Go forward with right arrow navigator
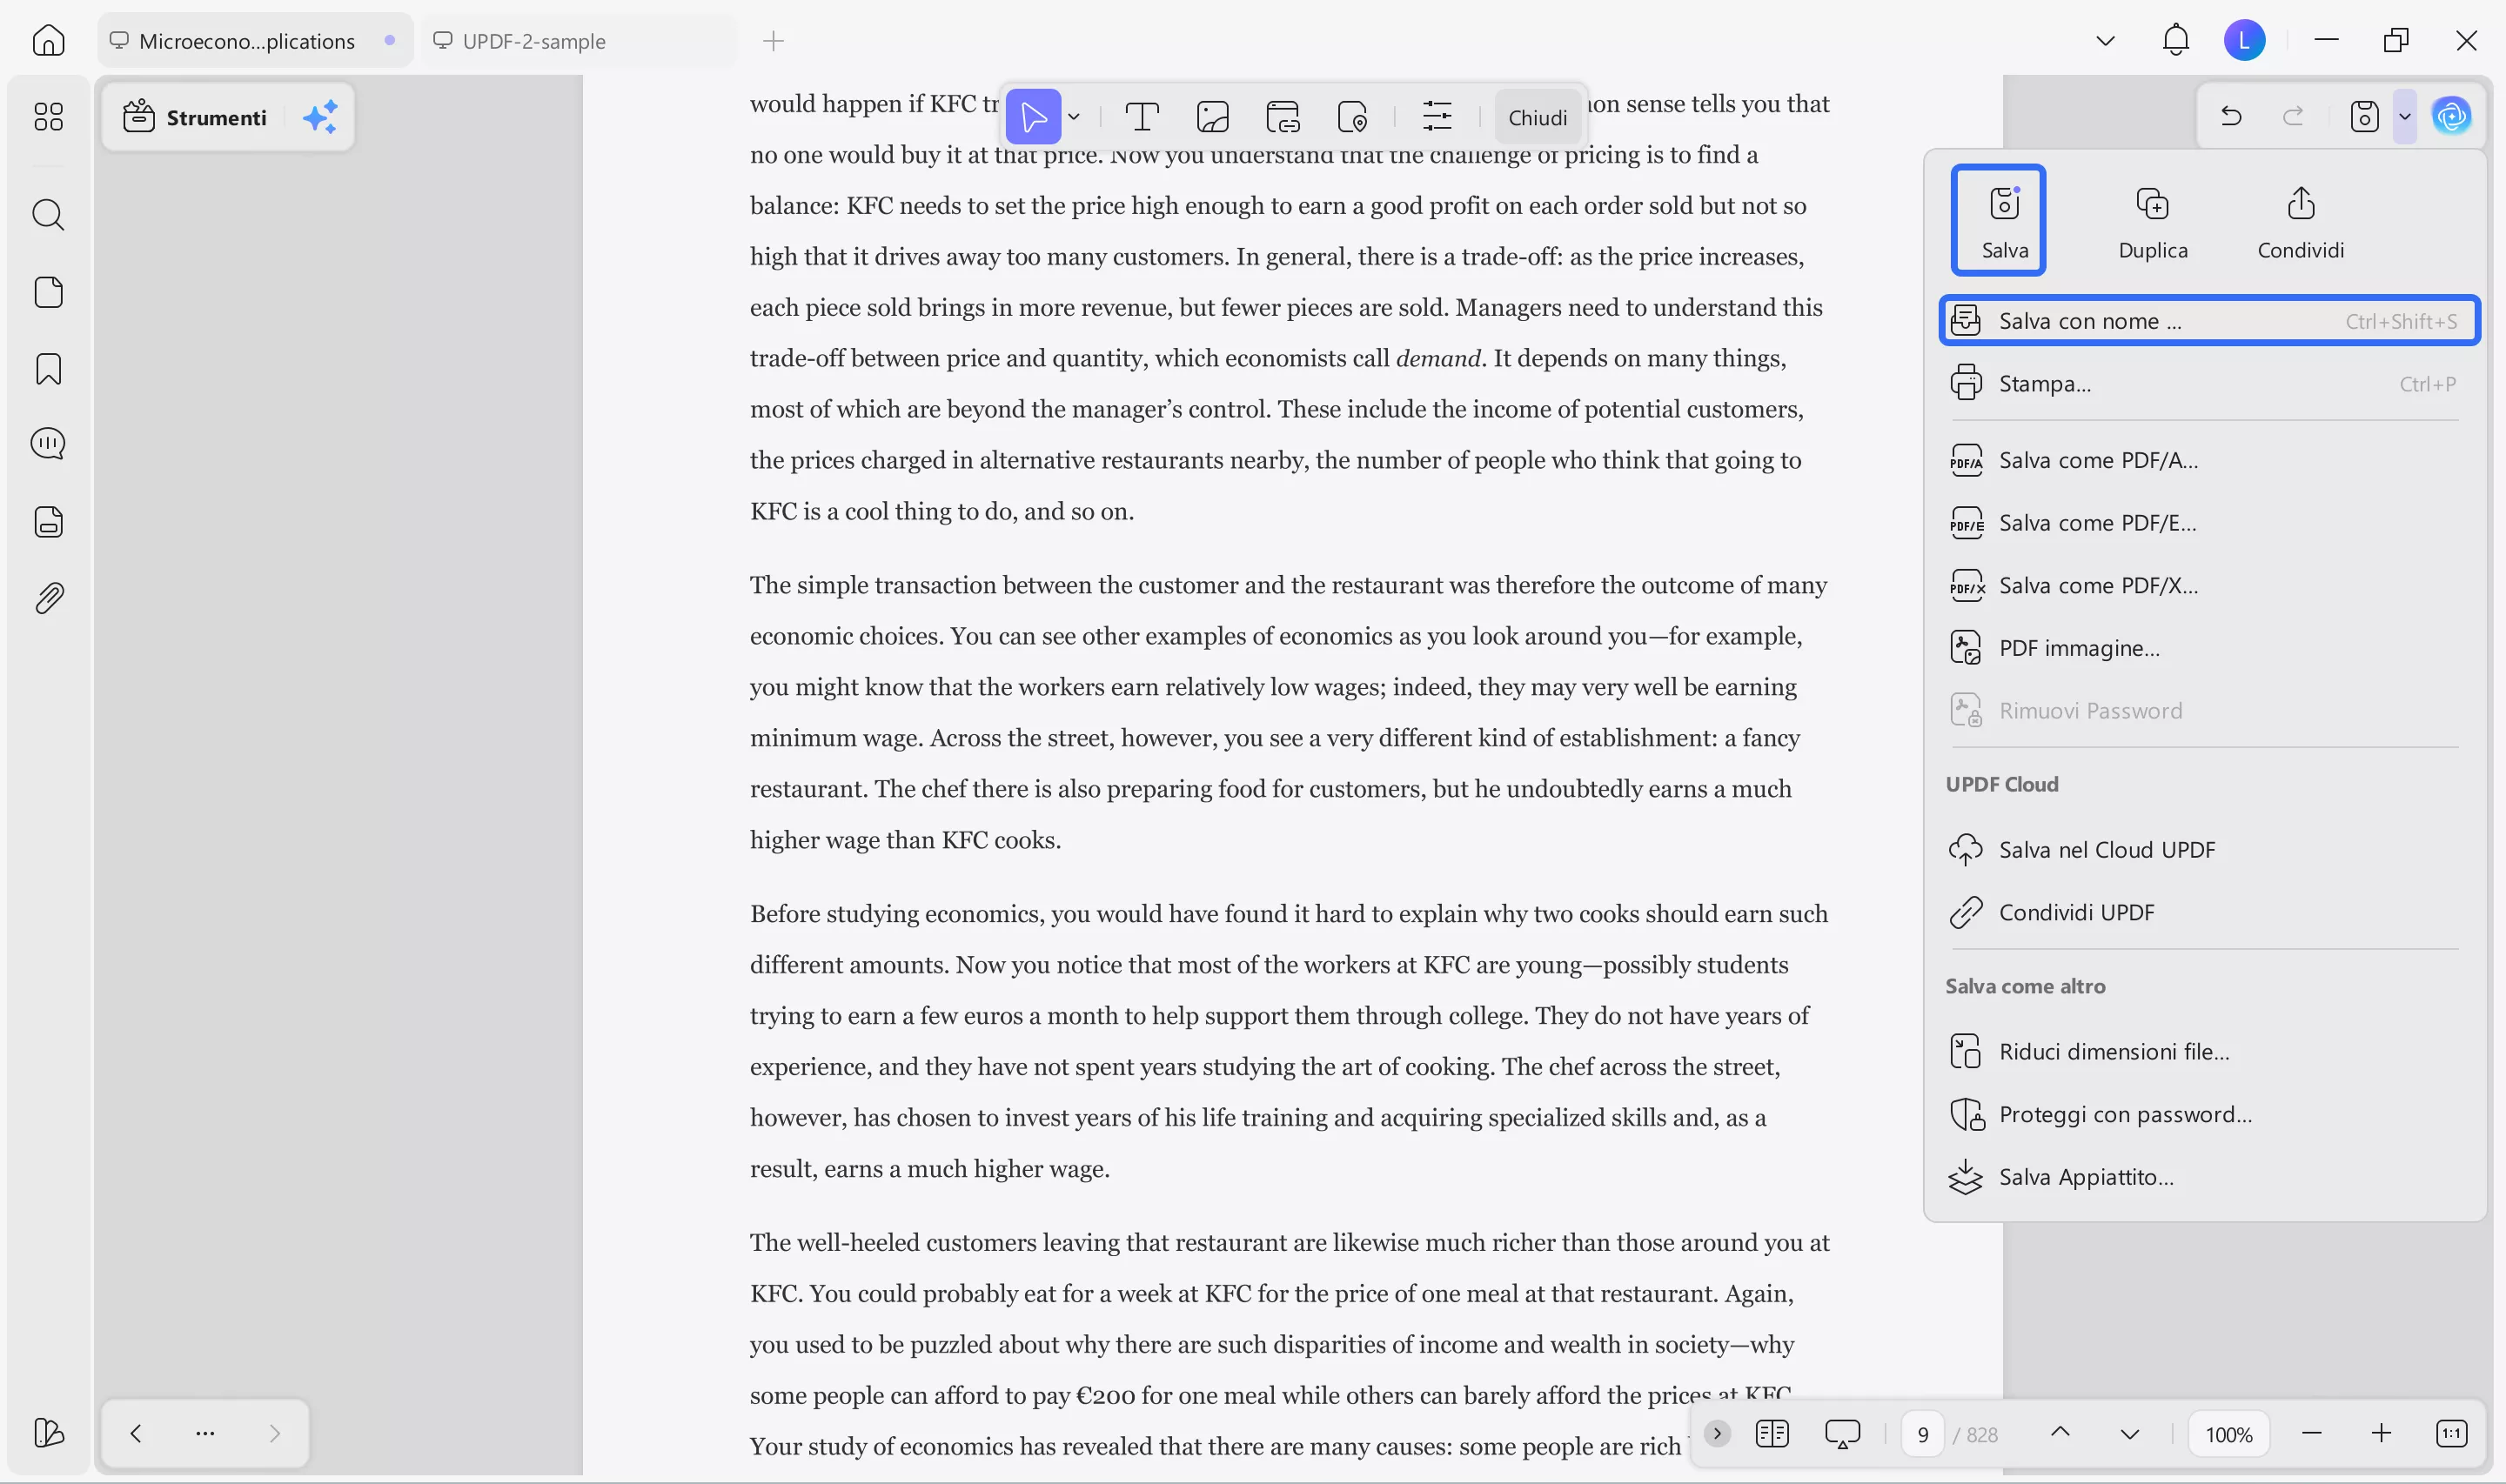The image size is (2506, 1484). pyautogui.click(x=274, y=1432)
